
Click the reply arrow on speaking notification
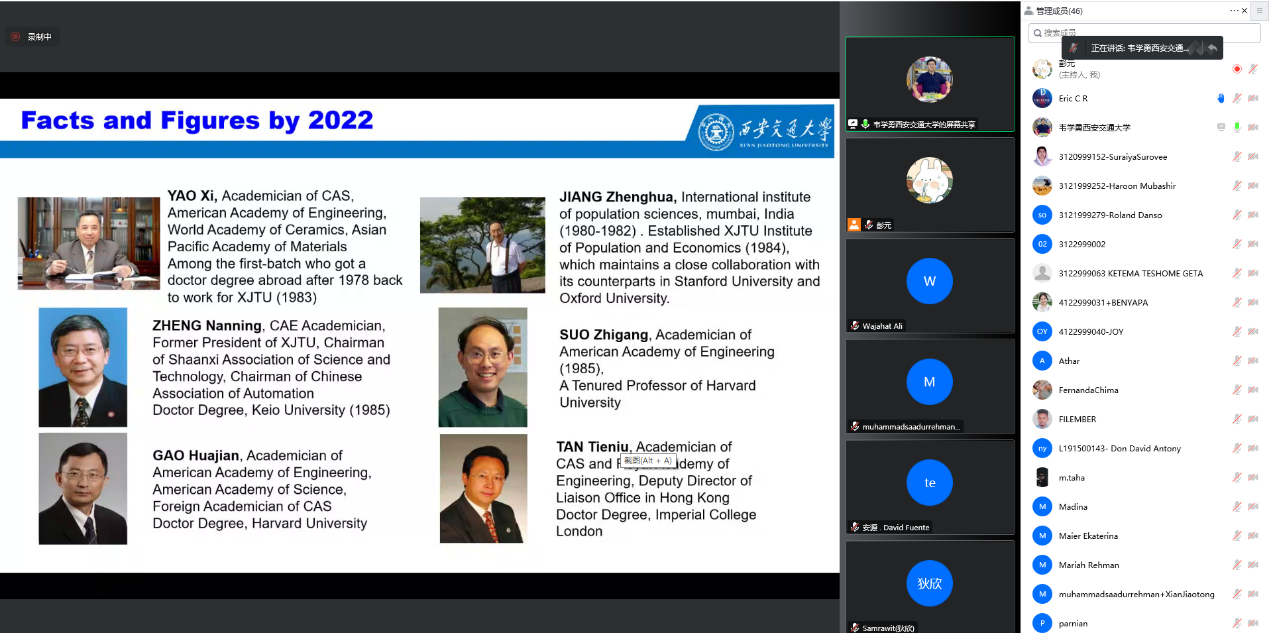point(1212,47)
